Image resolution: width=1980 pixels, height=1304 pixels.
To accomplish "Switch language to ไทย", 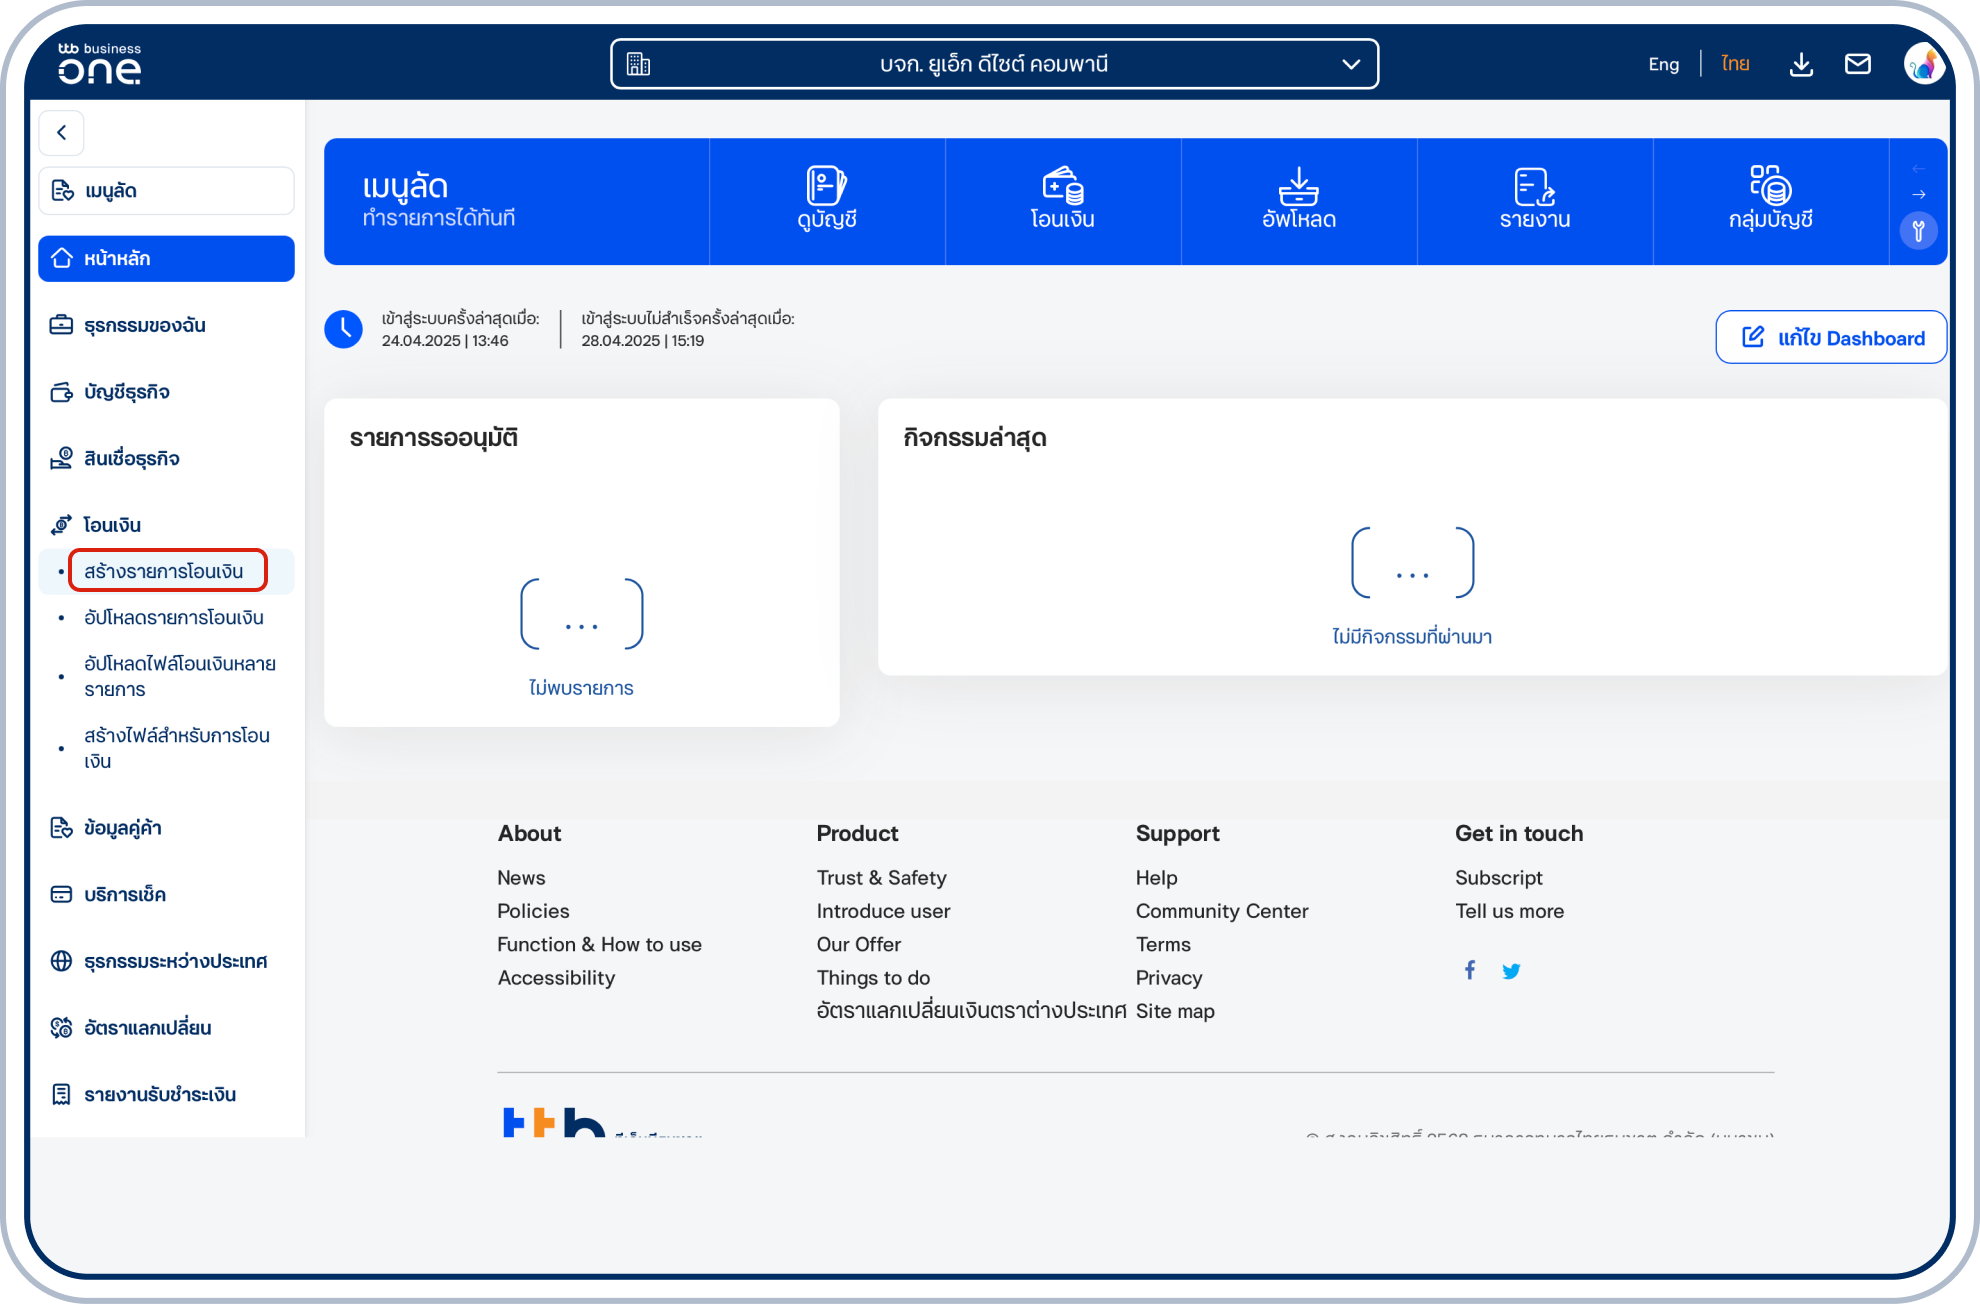I will pyautogui.click(x=1735, y=64).
